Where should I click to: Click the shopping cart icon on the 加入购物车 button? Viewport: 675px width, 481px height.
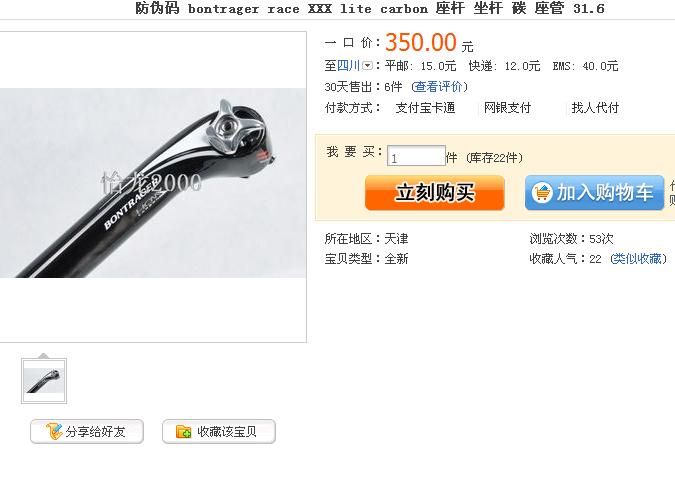pos(542,192)
